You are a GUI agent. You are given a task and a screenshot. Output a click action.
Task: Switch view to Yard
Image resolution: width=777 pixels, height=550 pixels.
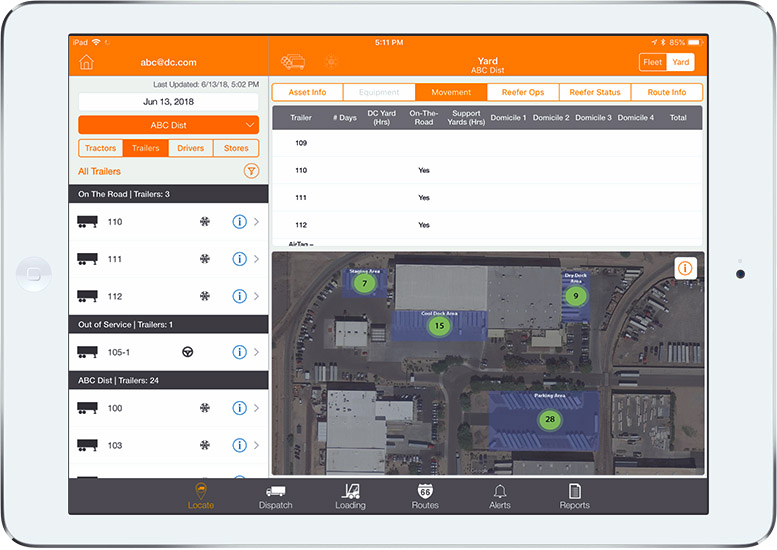pyautogui.click(x=680, y=62)
